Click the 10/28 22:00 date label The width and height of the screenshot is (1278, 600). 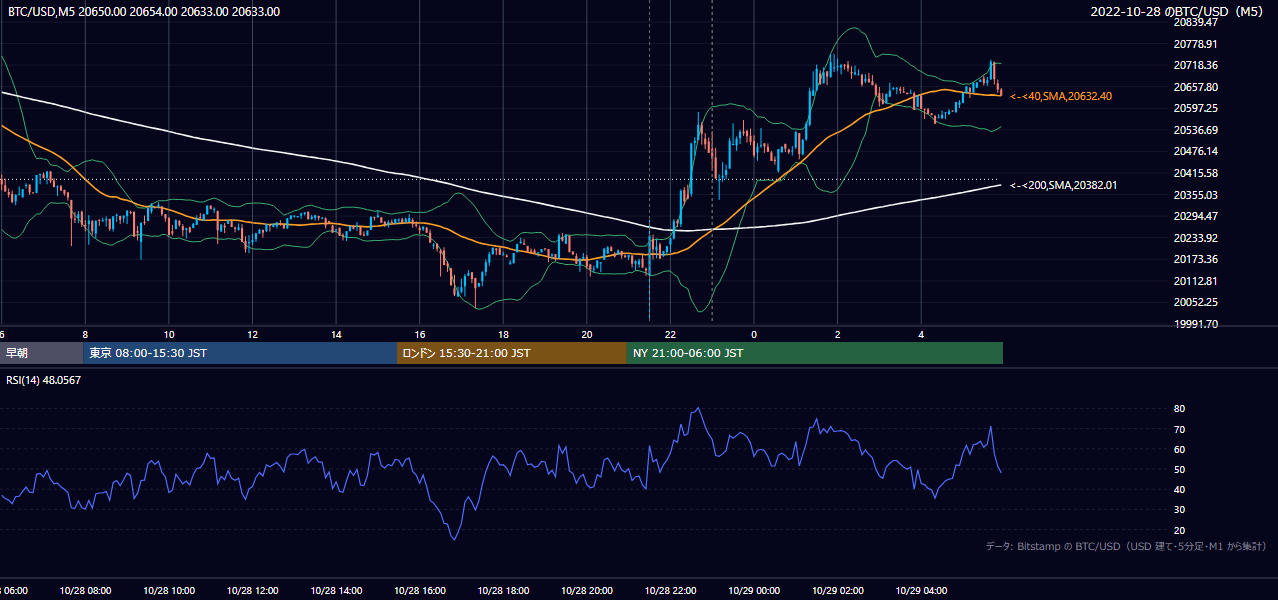671,591
